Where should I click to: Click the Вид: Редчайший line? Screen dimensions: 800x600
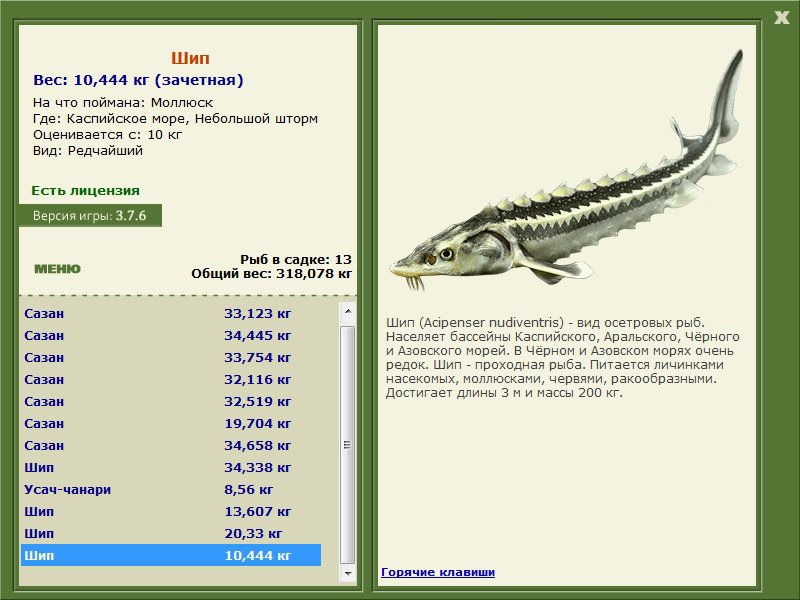[88, 151]
